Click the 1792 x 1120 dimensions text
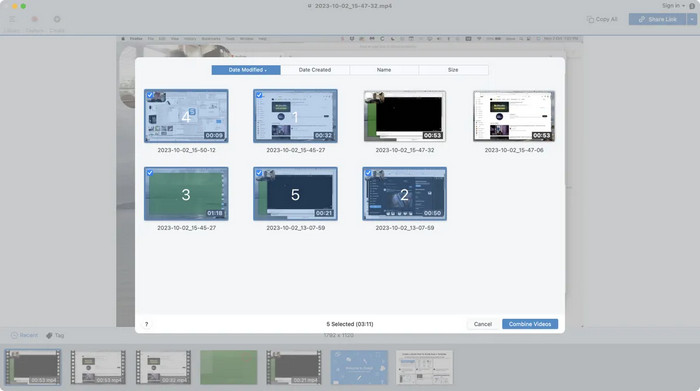700x391 pixels. pyautogui.click(x=338, y=335)
